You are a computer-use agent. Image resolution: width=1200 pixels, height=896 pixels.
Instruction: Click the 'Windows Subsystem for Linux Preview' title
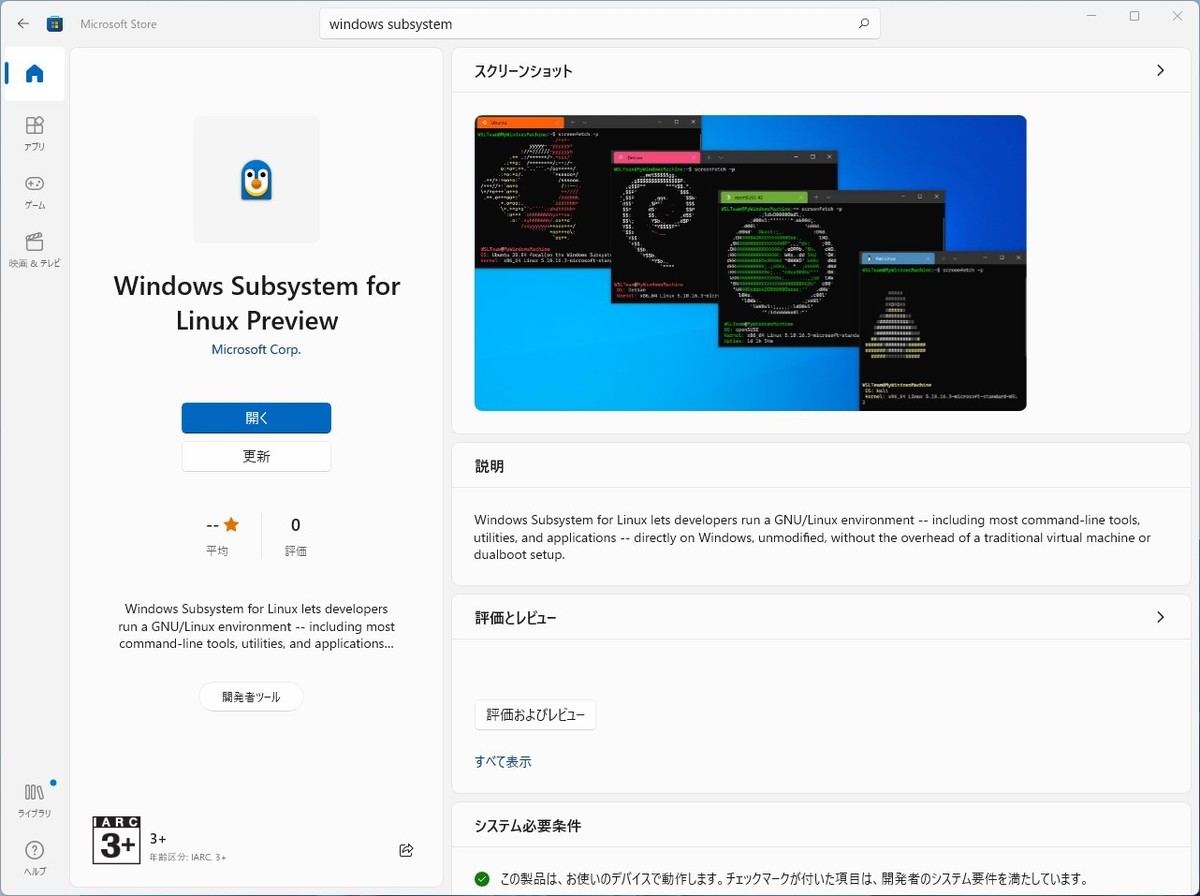[256, 303]
